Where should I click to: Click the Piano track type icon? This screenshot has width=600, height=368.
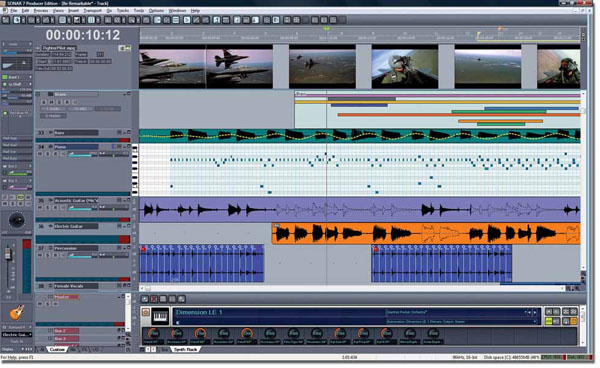click(x=51, y=147)
